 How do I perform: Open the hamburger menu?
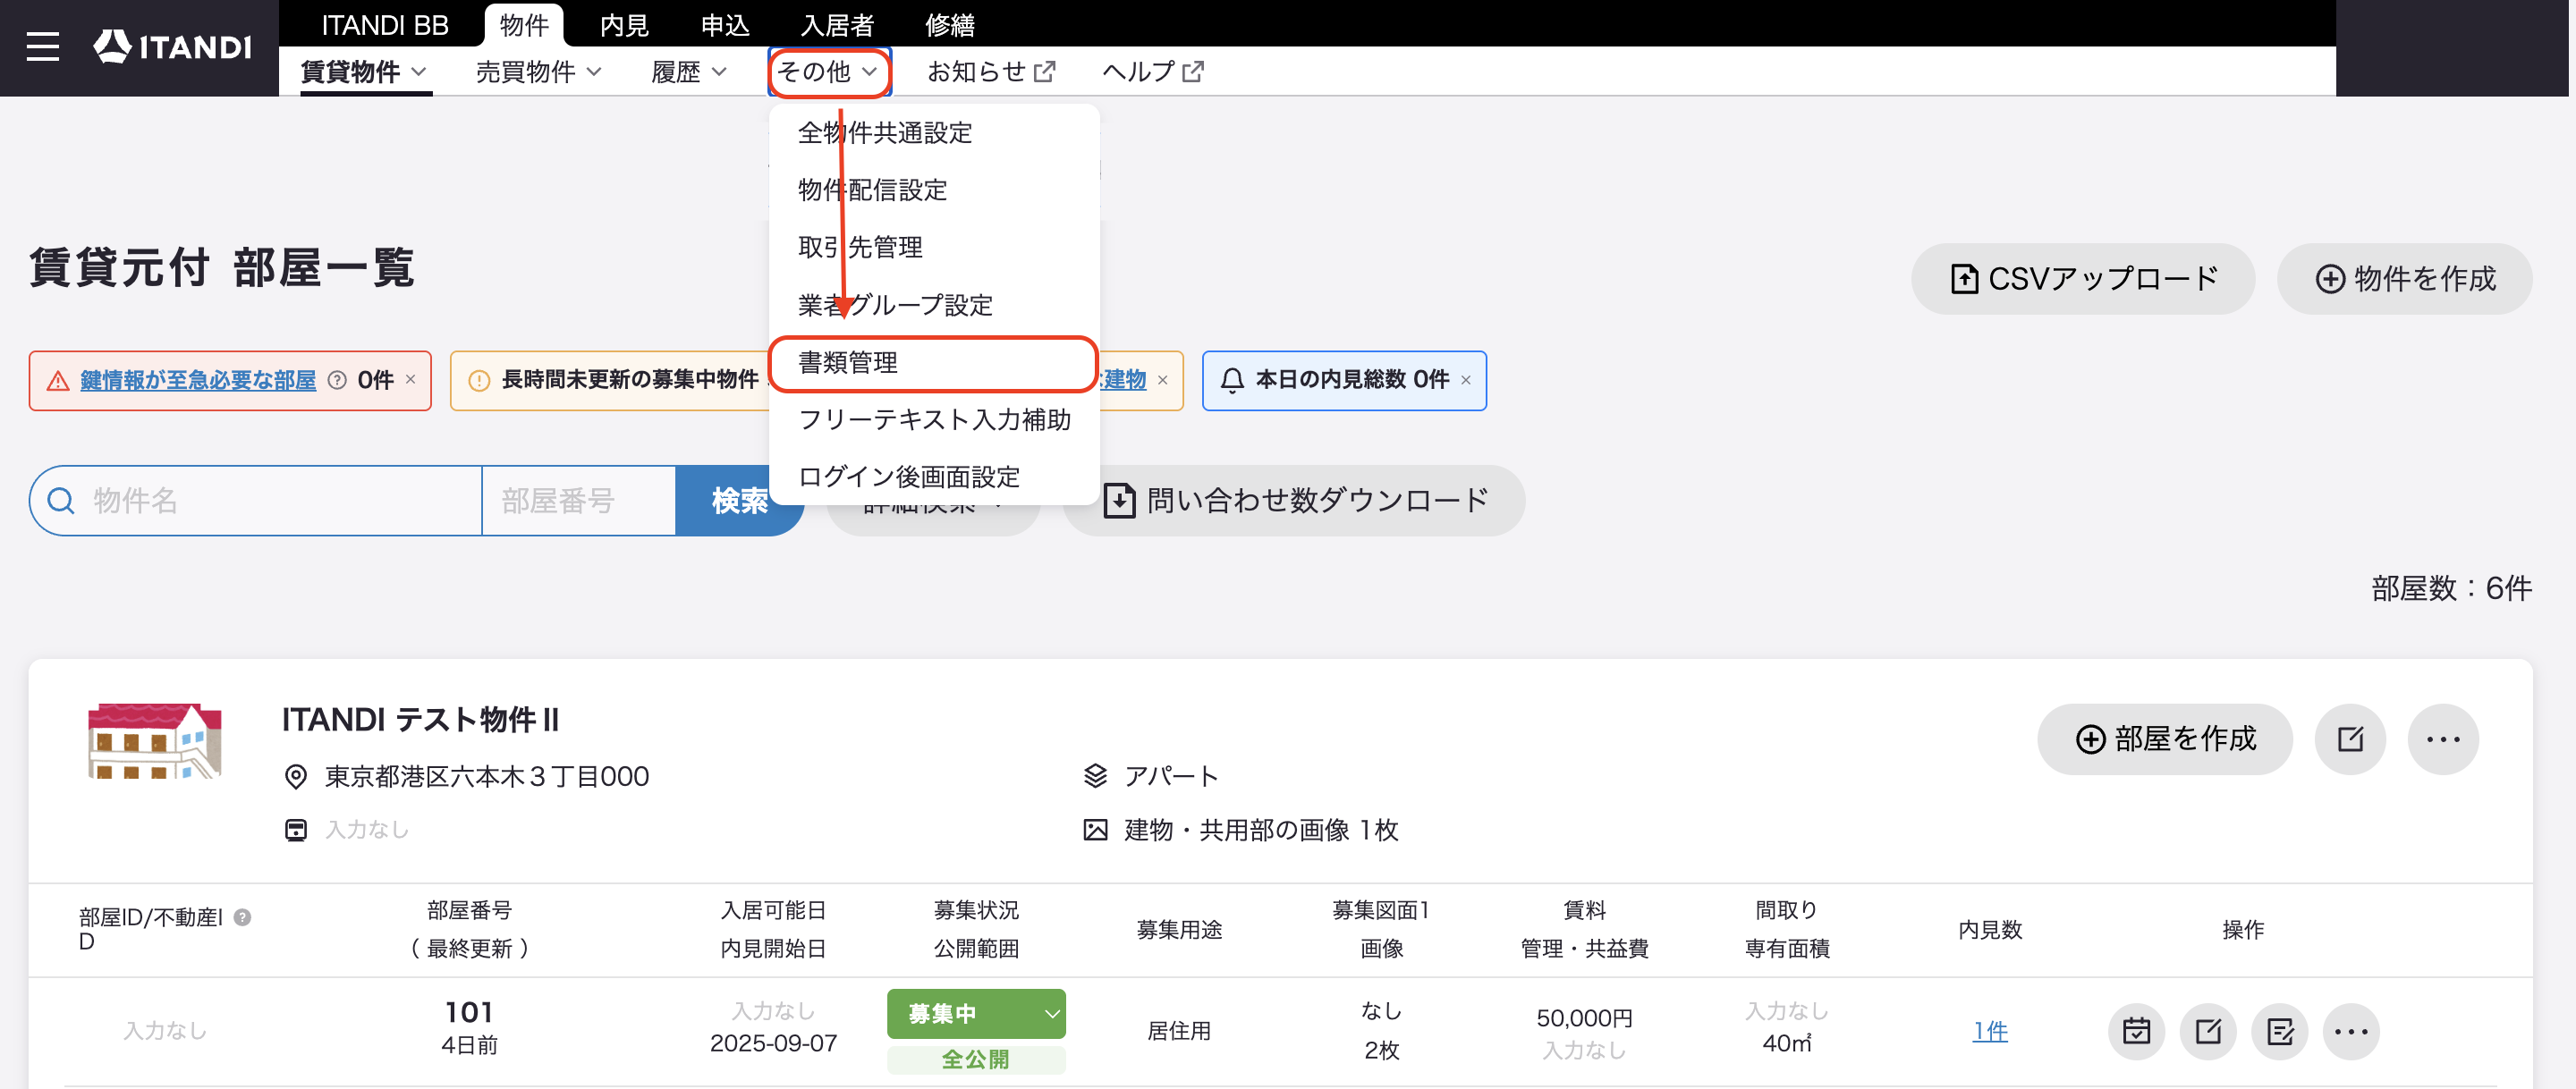click(x=42, y=47)
